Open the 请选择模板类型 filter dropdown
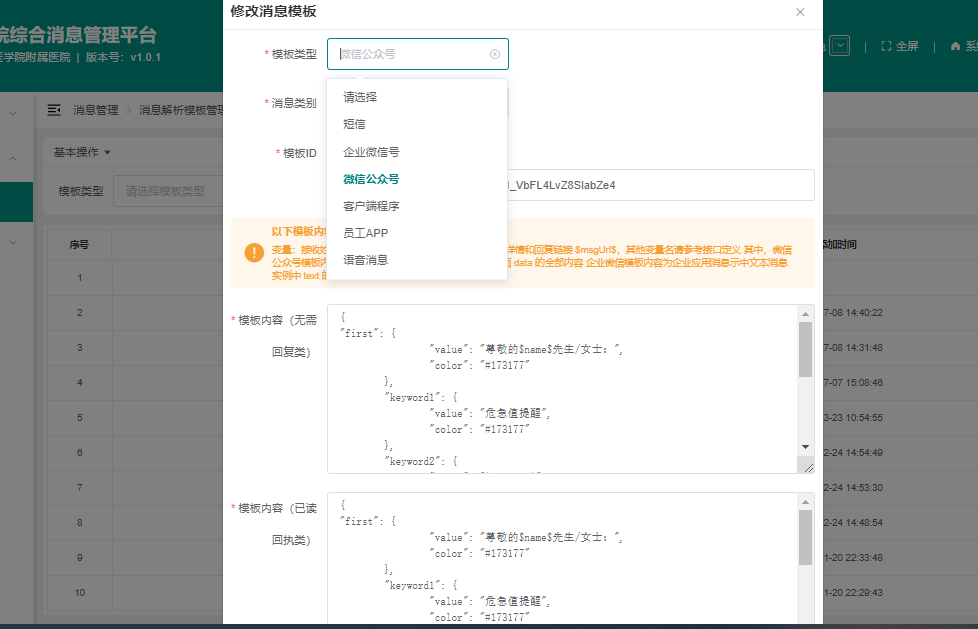 pos(165,191)
